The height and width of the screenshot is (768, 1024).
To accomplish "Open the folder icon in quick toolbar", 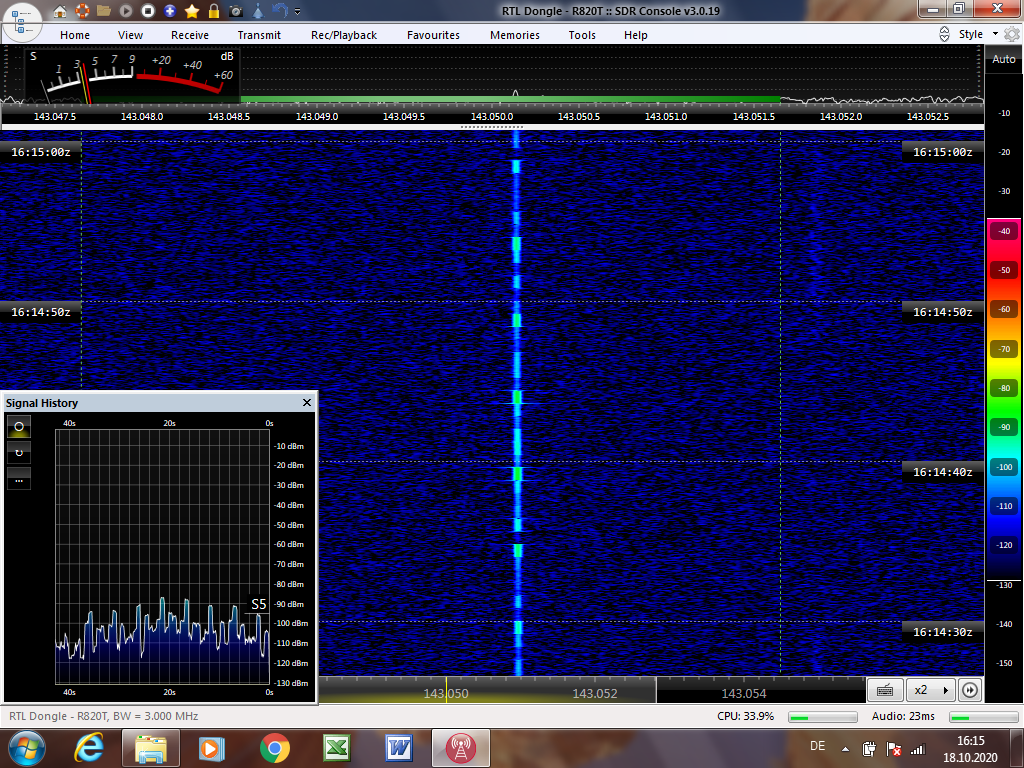I will coord(104,11).
